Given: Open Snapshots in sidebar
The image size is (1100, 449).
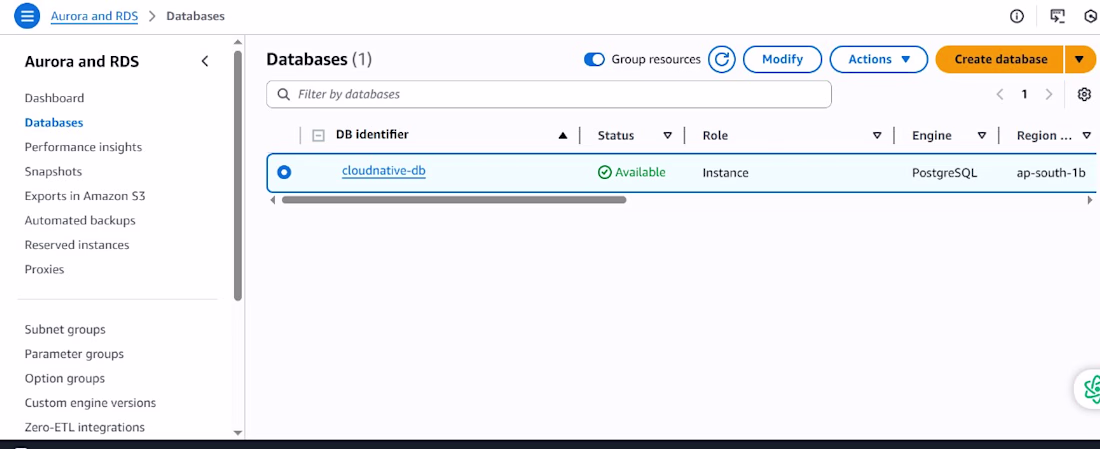Looking at the screenshot, I should click(53, 172).
